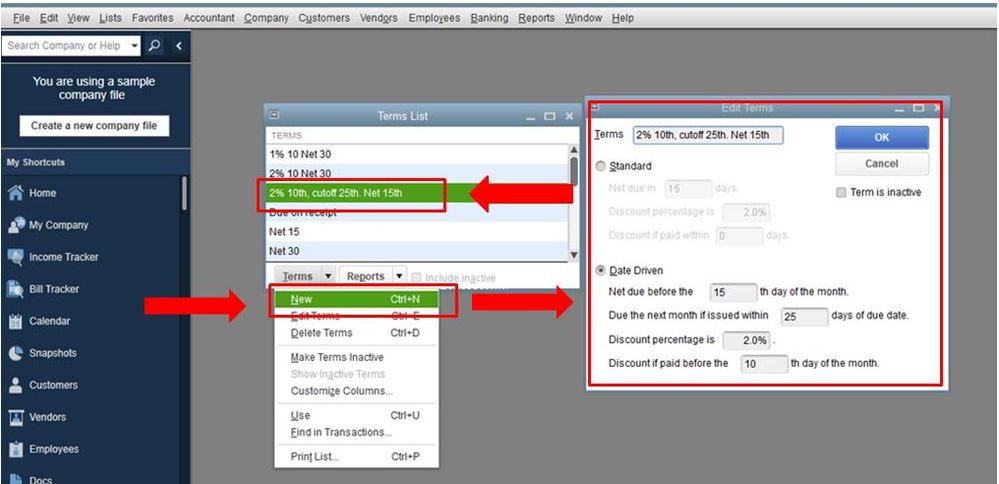Click the Net due before the day field
Image resolution: width=999 pixels, height=484 pixels.
(733, 292)
